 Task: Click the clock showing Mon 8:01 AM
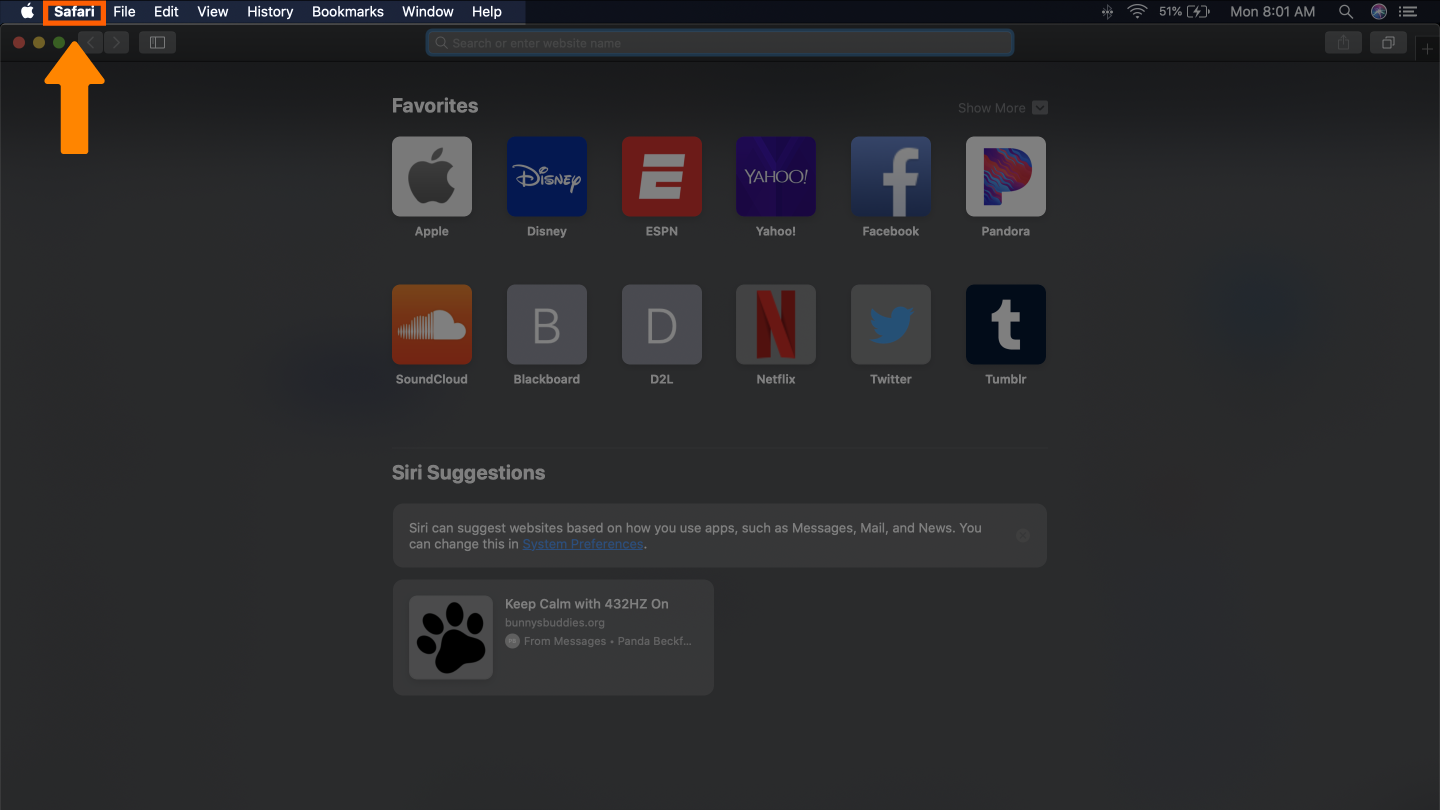tap(1272, 12)
